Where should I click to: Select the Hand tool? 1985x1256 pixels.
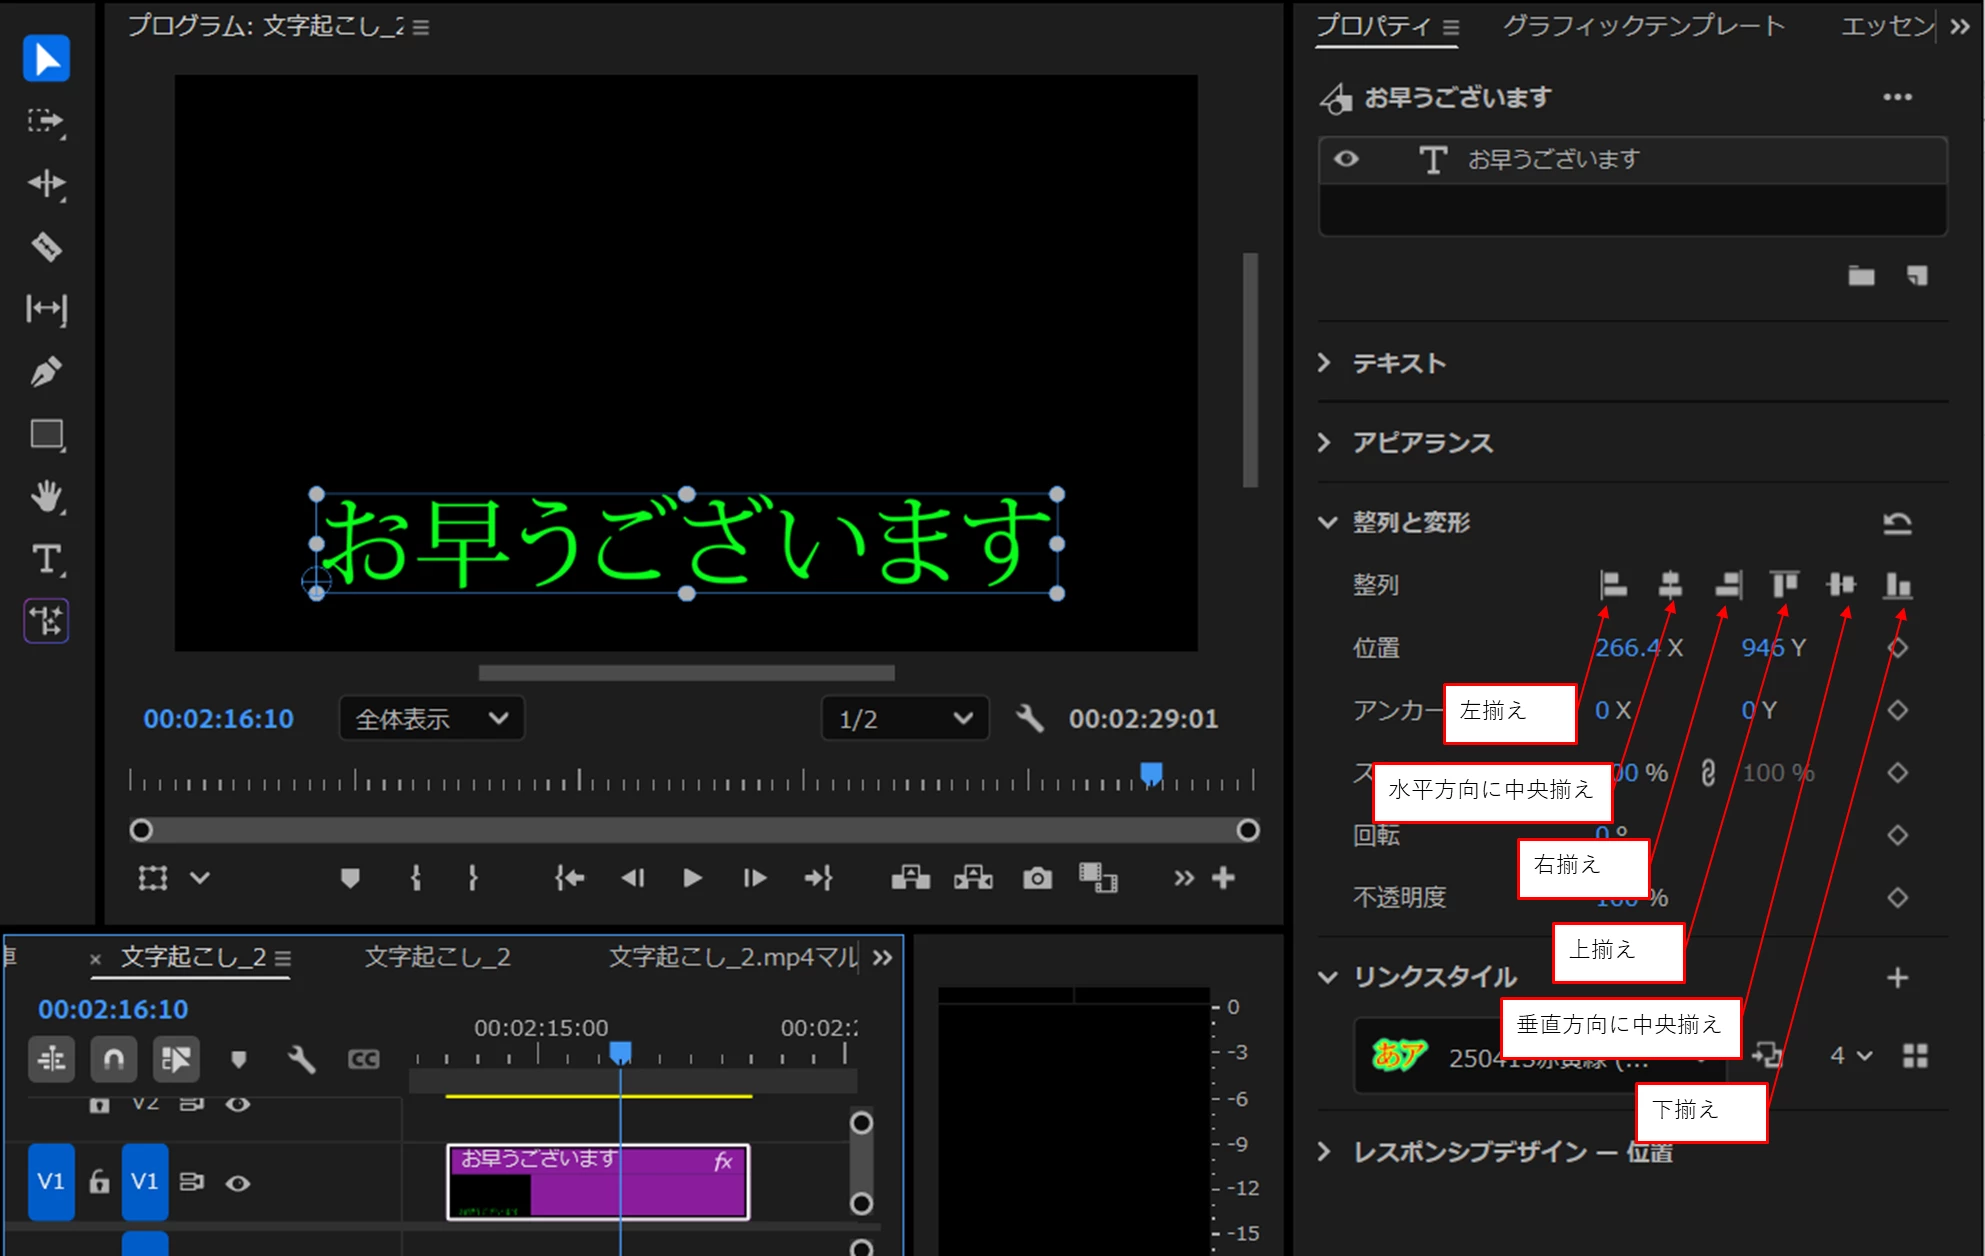[x=46, y=496]
